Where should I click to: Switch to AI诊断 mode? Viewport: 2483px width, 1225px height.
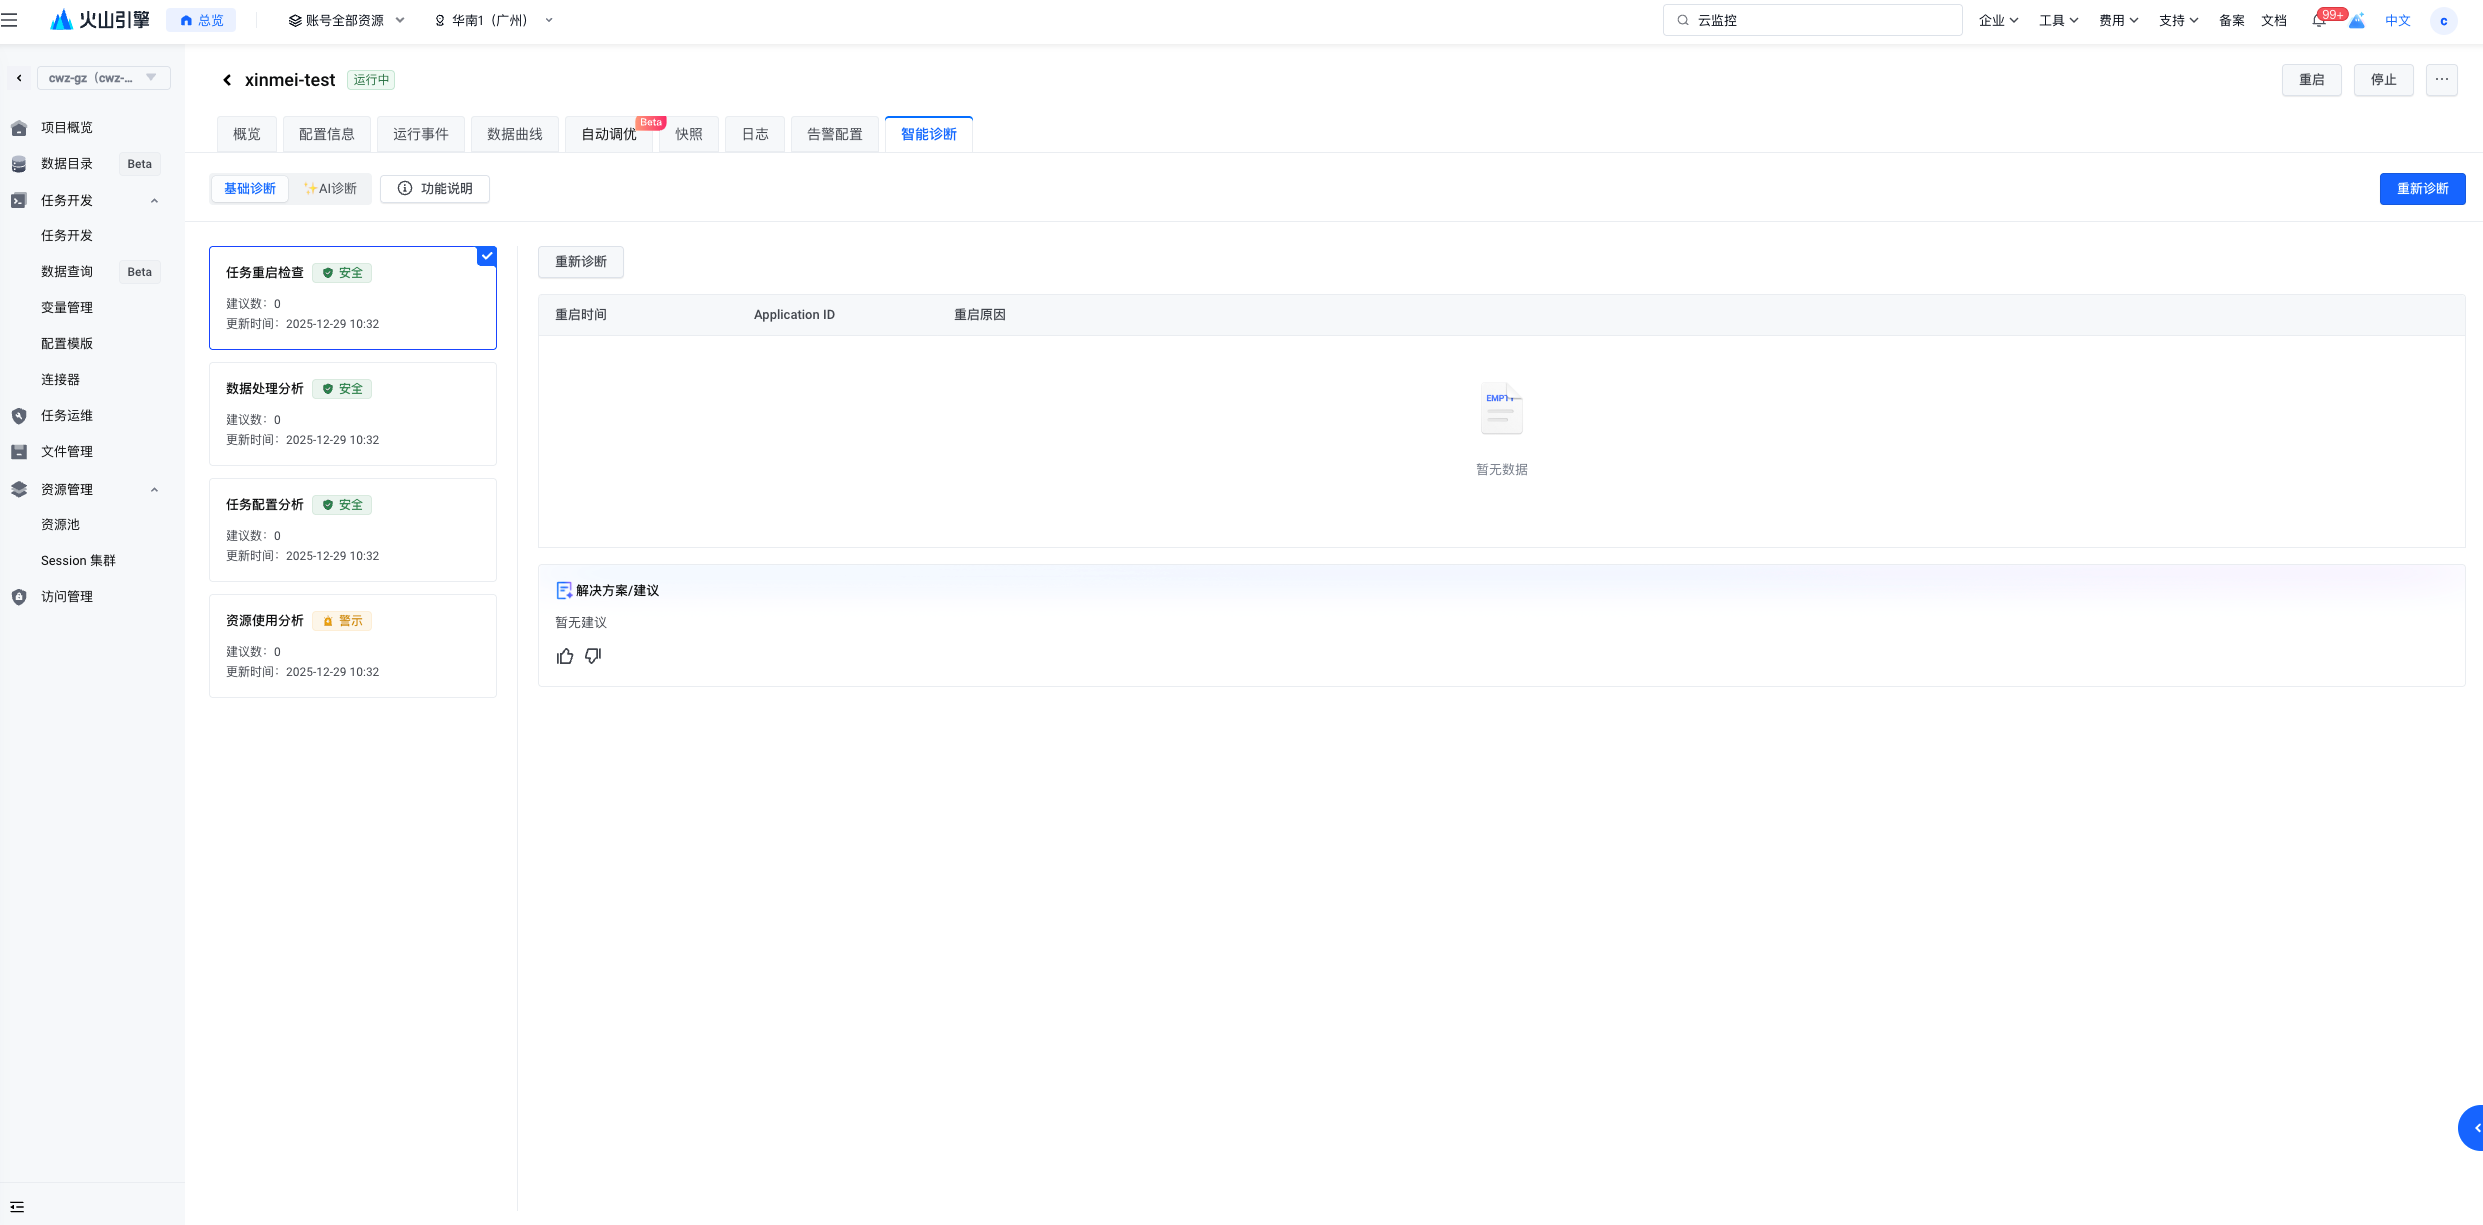331,189
